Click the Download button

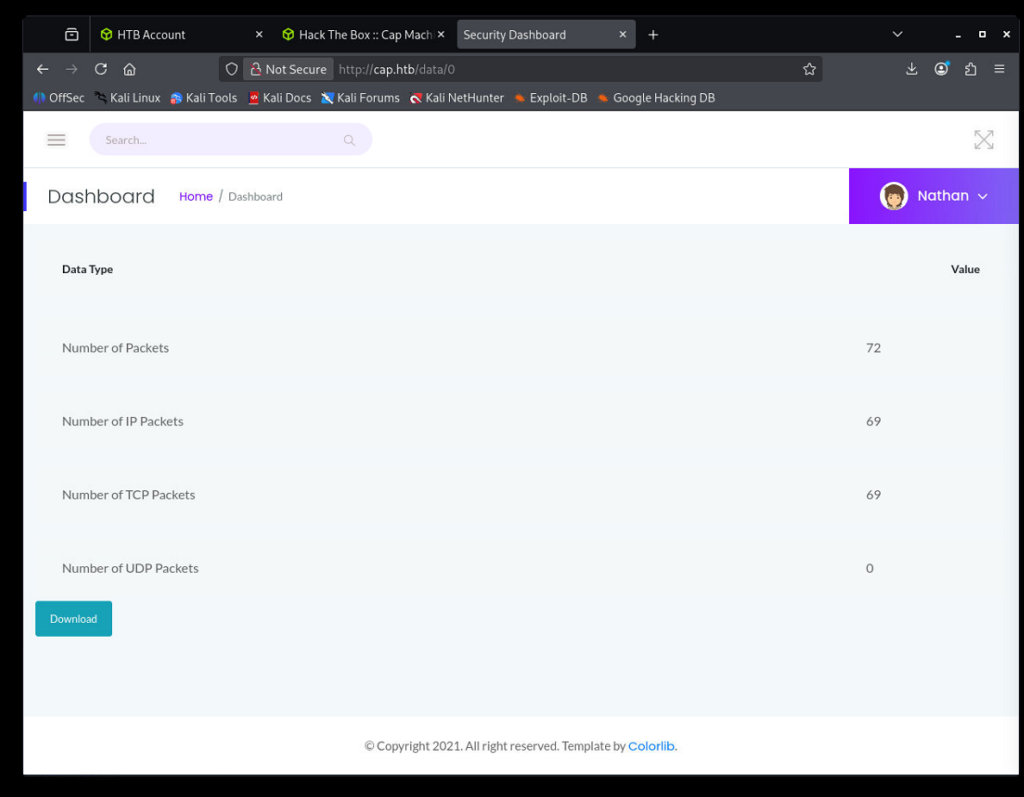(x=73, y=619)
